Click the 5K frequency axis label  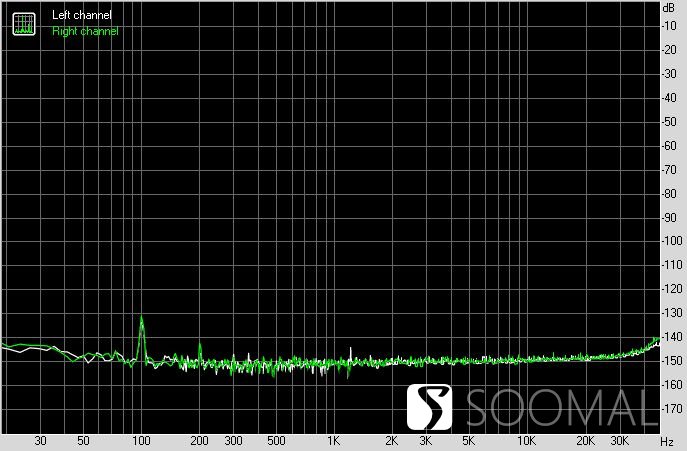pyautogui.click(x=468, y=440)
